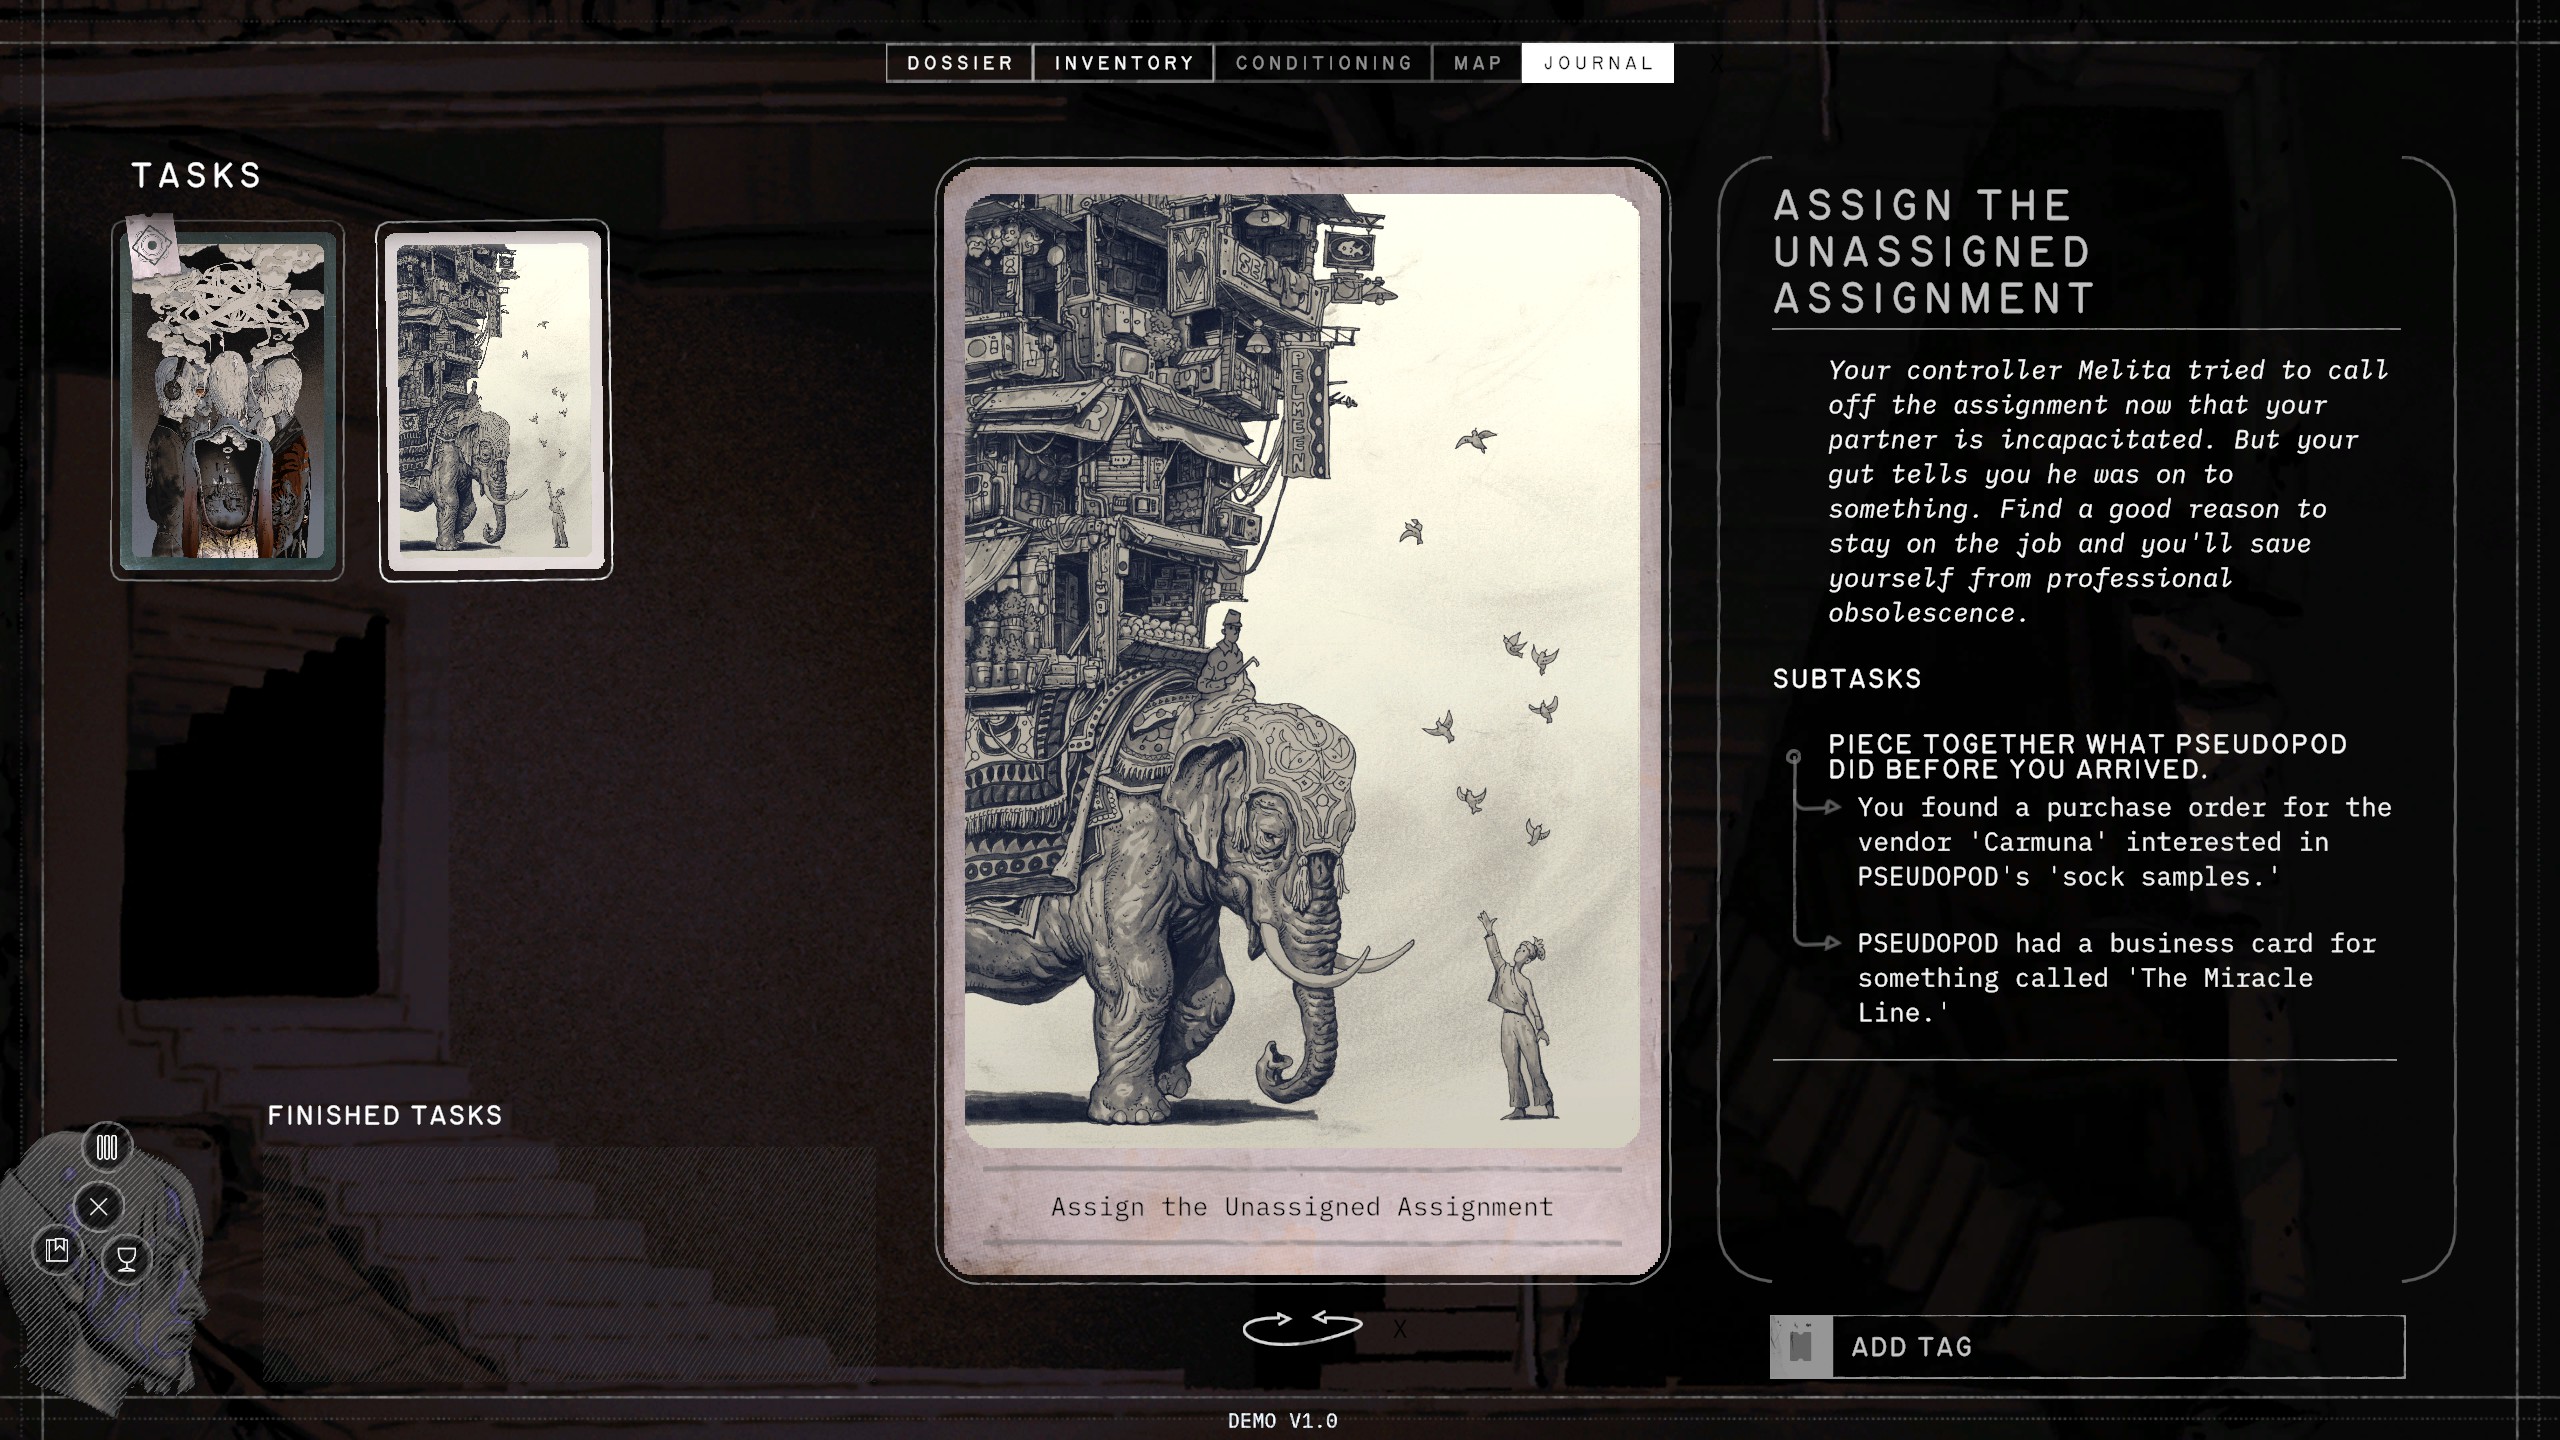2560x1440 pixels.
Task: Go to the Conditioning tab
Action: [1323, 63]
